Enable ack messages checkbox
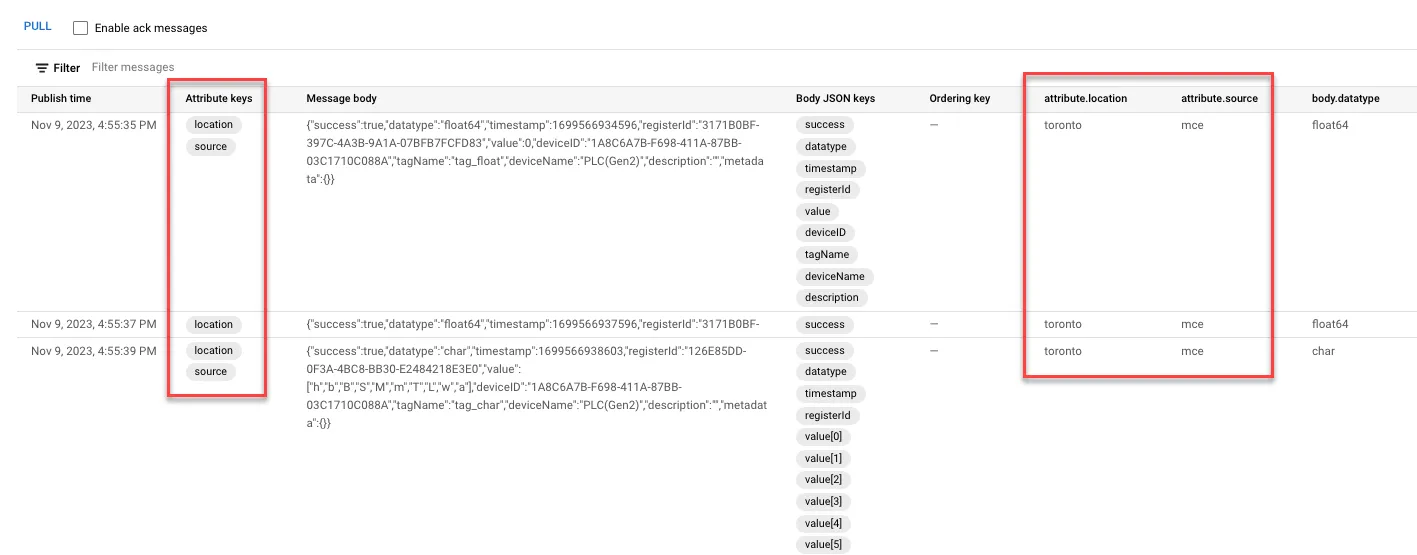Viewport: 1417px width, 555px height. tap(80, 28)
